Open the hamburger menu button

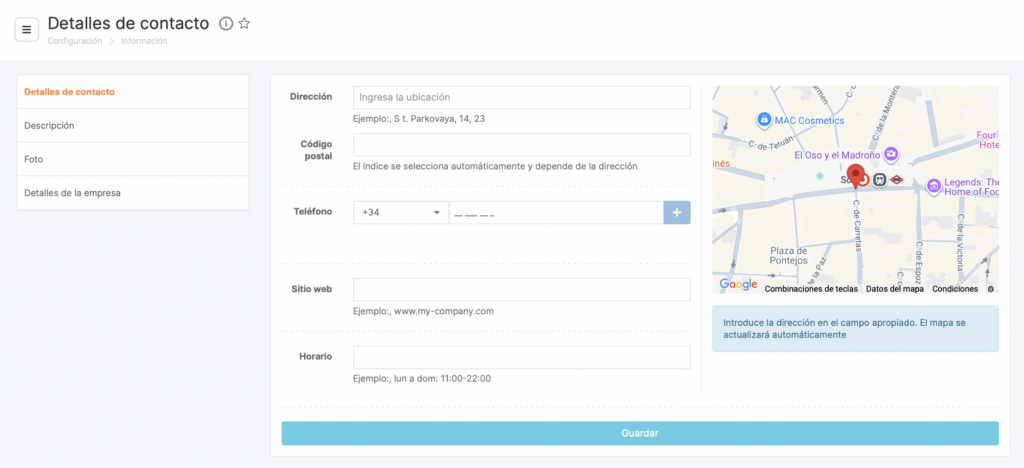[x=27, y=29]
